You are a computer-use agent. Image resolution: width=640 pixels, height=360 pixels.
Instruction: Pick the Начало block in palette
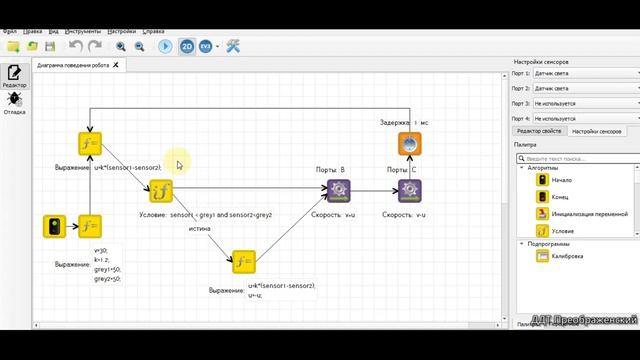point(554,180)
